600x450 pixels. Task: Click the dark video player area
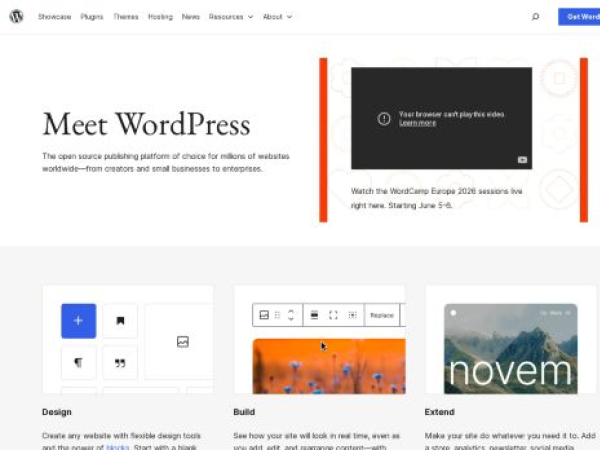442,118
